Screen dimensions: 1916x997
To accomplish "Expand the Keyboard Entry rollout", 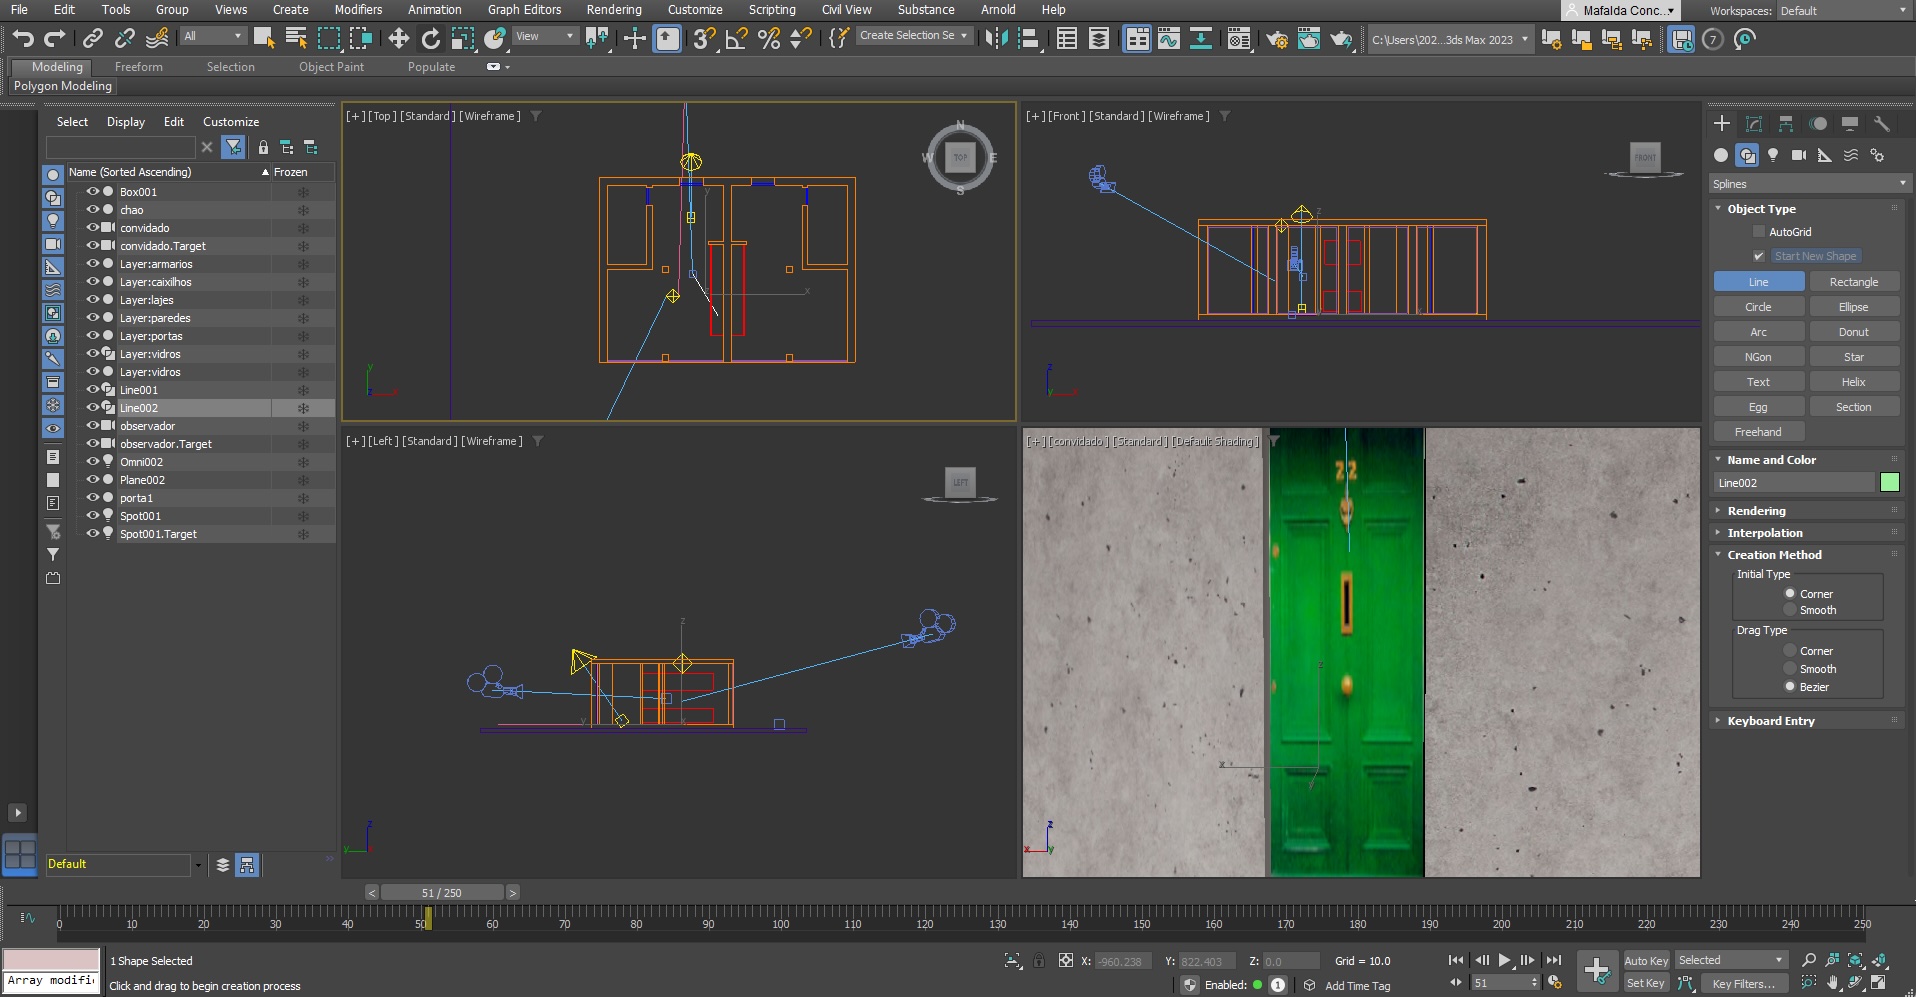I will 1770,721.
